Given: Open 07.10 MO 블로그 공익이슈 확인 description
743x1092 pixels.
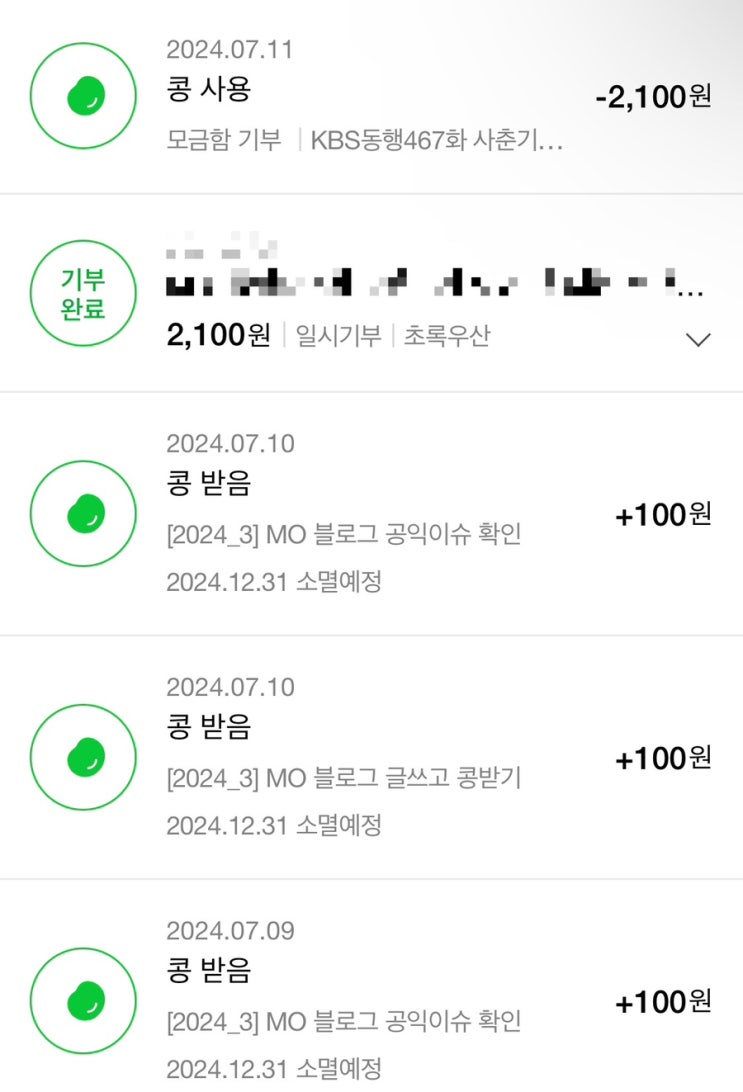Looking at the screenshot, I should (343, 535).
